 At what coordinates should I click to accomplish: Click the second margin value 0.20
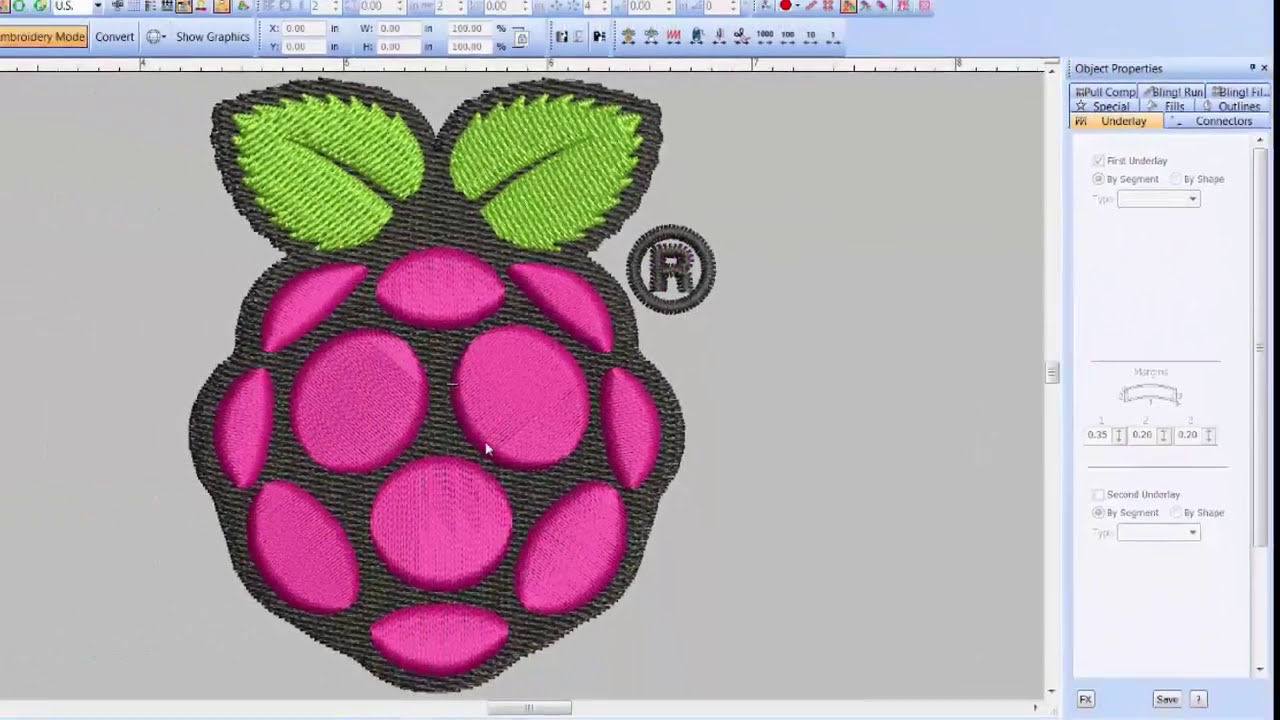1142,435
